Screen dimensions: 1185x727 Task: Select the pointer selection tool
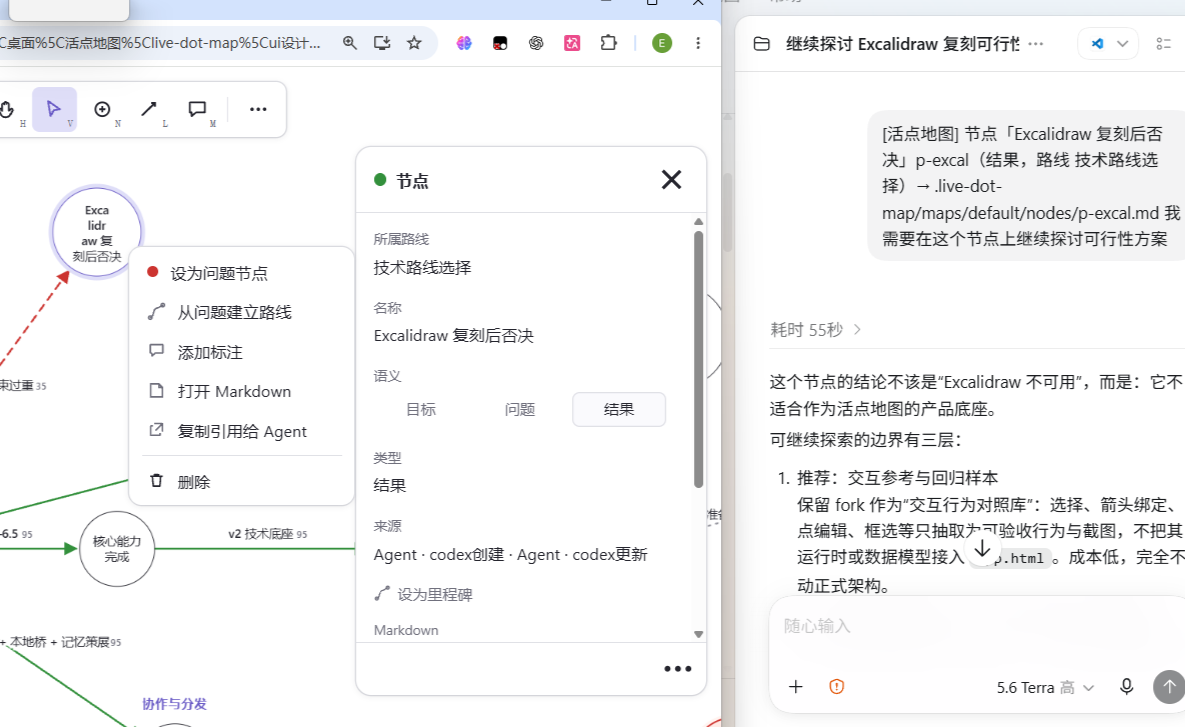[x=54, y=110]
